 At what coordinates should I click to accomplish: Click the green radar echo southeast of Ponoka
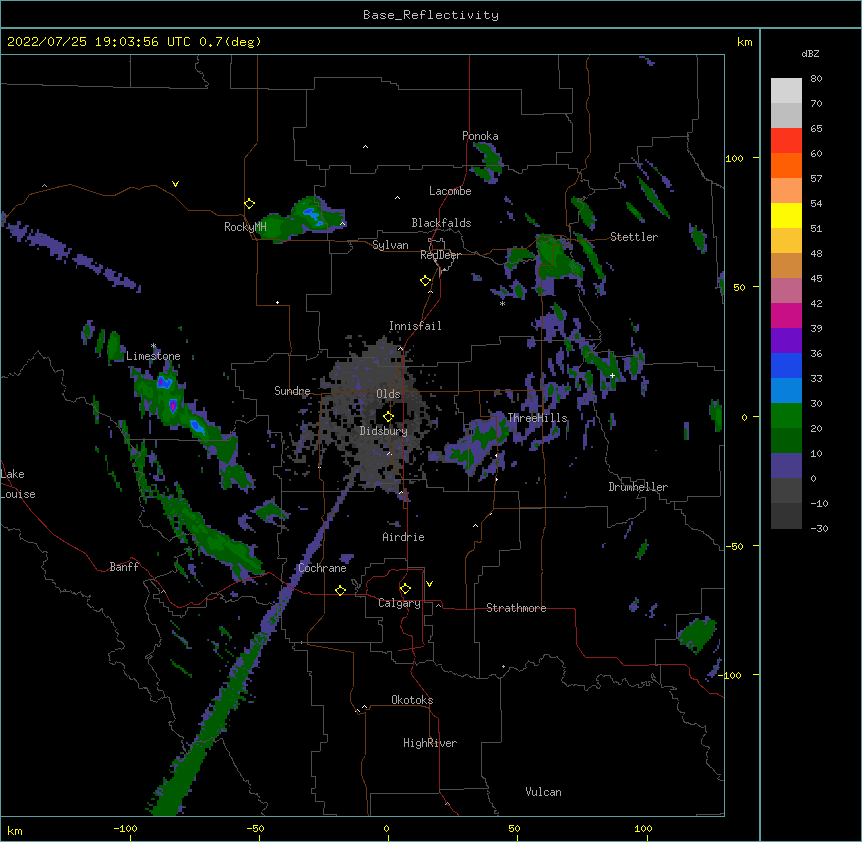click(x=488, y=160)
